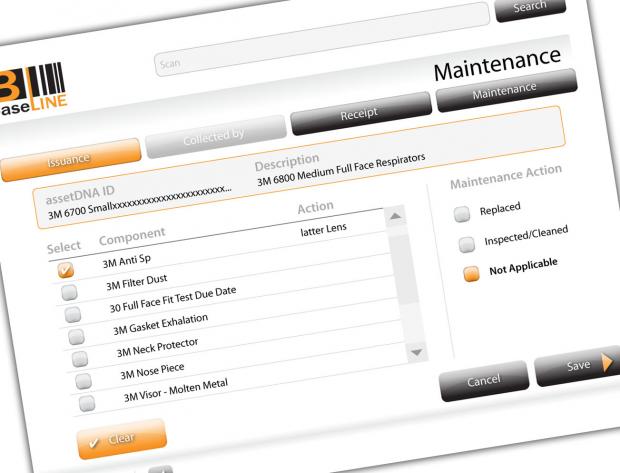Click the BaseLine barcode logo
This screenshot has width=620, height=473.
[x=32, y=91]
